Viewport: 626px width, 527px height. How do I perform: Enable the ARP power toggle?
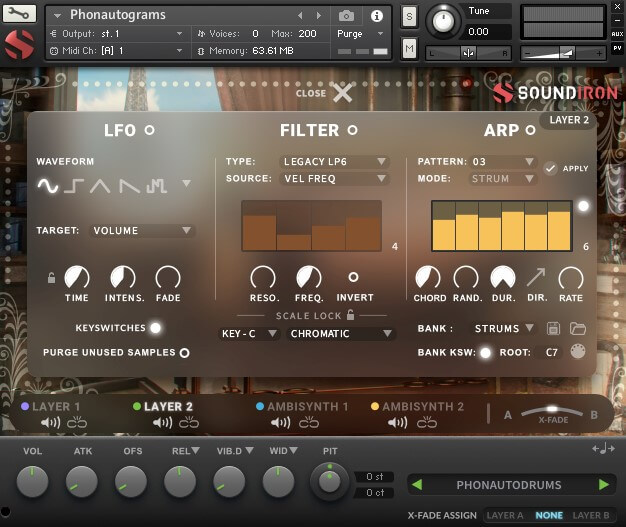click(531, 130)
